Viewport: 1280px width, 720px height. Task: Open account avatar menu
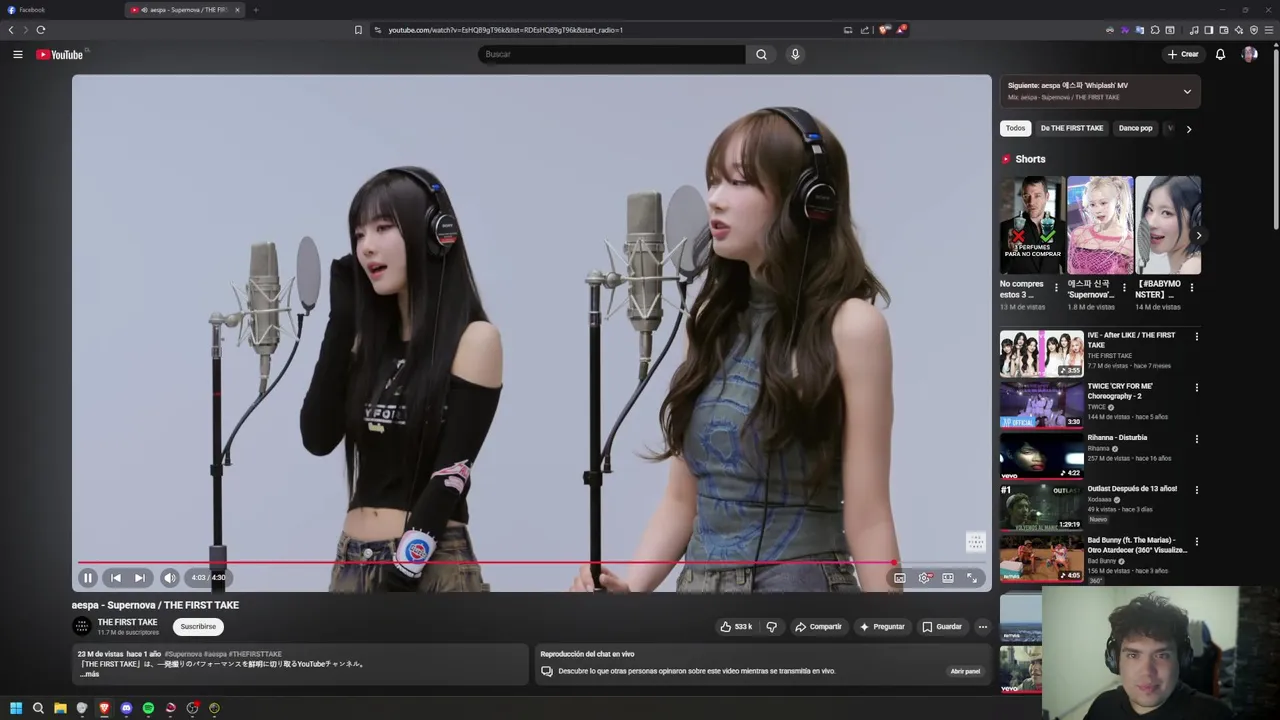(1249, 54)
